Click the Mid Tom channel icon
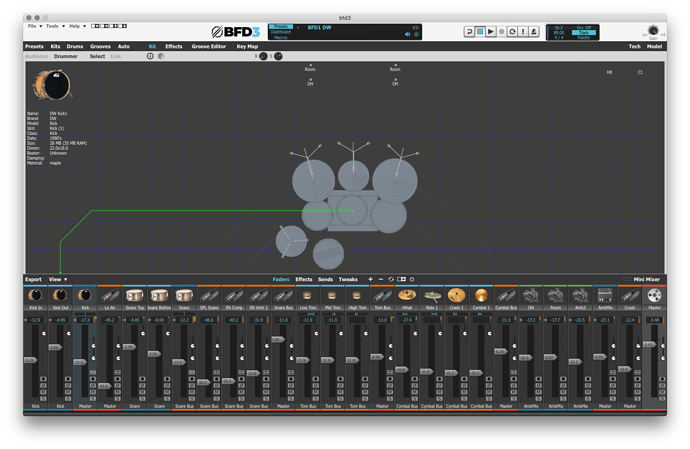Viewport: 690px width, 449px height. (x=332, y=295)
